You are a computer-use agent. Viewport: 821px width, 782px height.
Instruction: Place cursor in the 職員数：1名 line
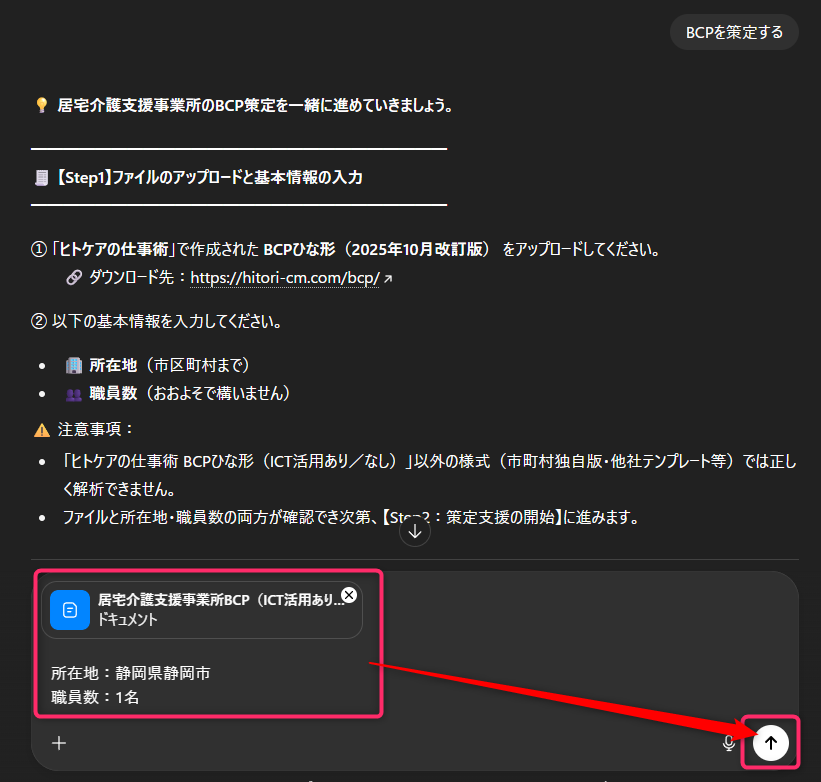95,697
